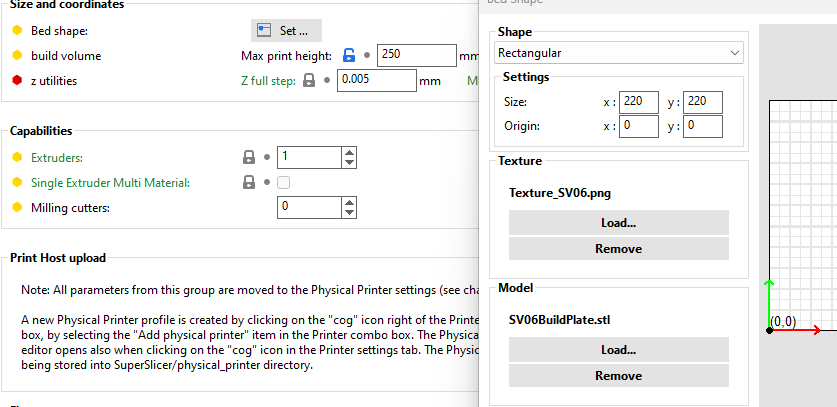Image resolution: width=837 pixels, height=407 pixels.
Task: Click the Size x value field
Action: (639, 102)
